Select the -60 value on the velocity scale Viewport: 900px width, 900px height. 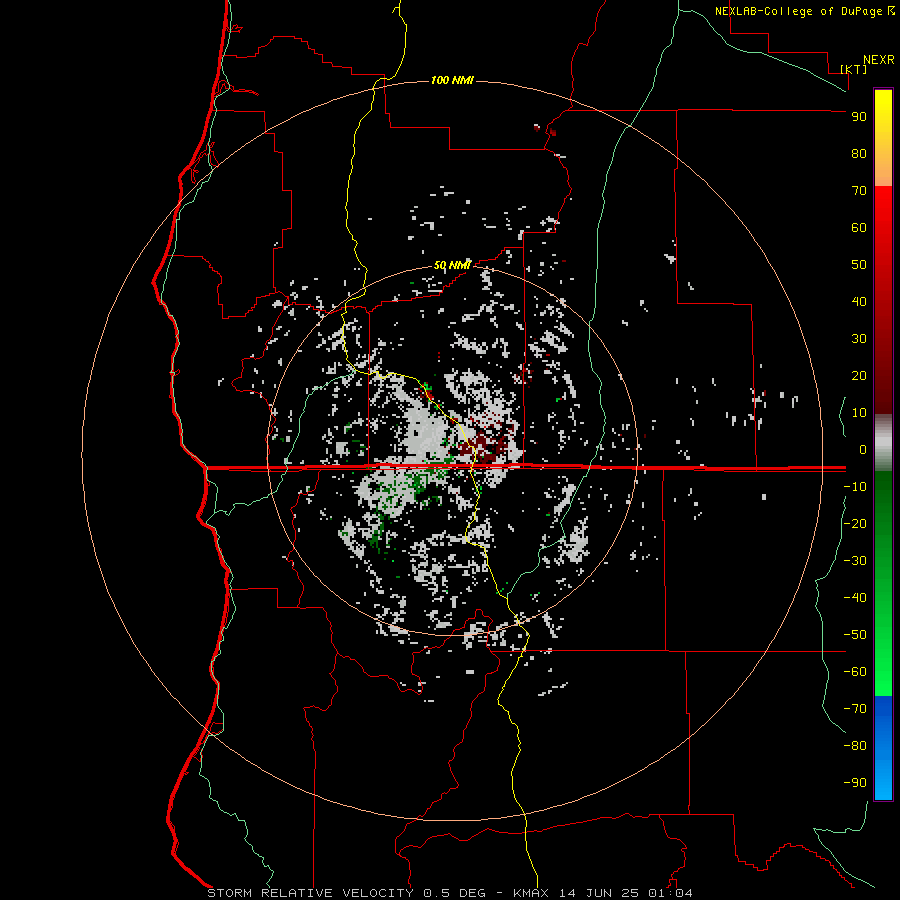(855, 672)
